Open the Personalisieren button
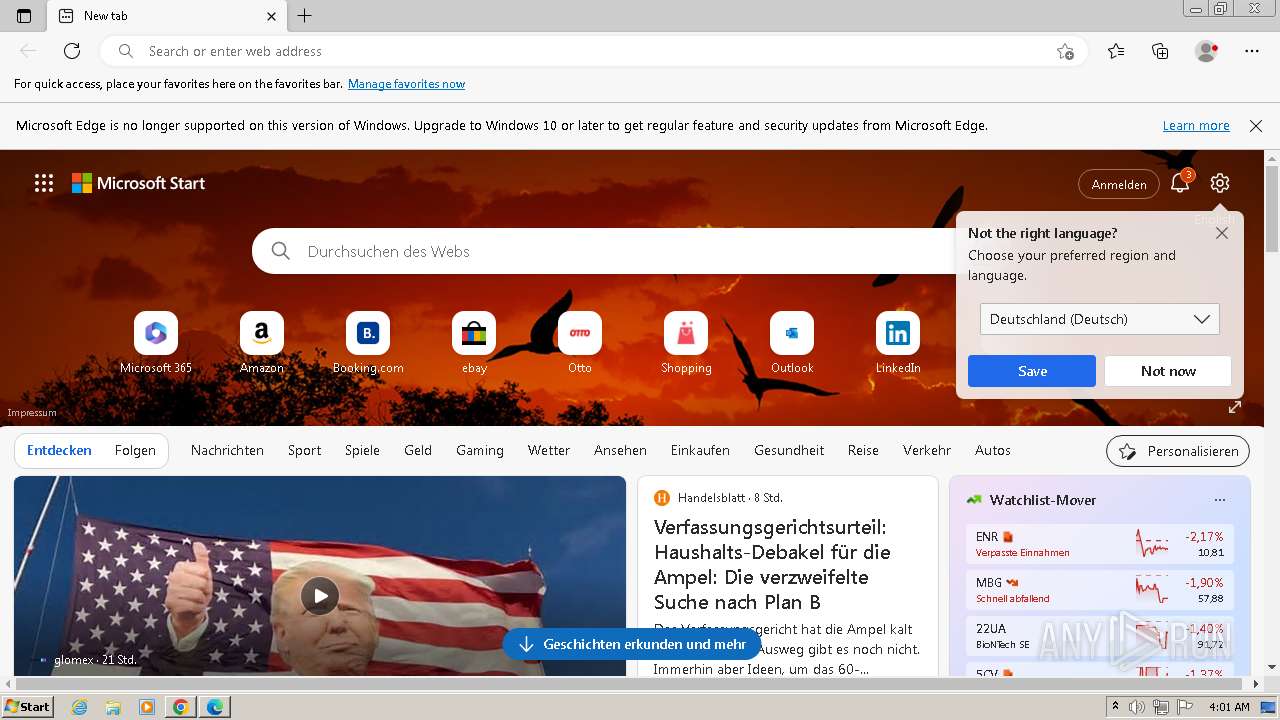The height and width of the screenshot is (720, 1280). [1178, 451]
